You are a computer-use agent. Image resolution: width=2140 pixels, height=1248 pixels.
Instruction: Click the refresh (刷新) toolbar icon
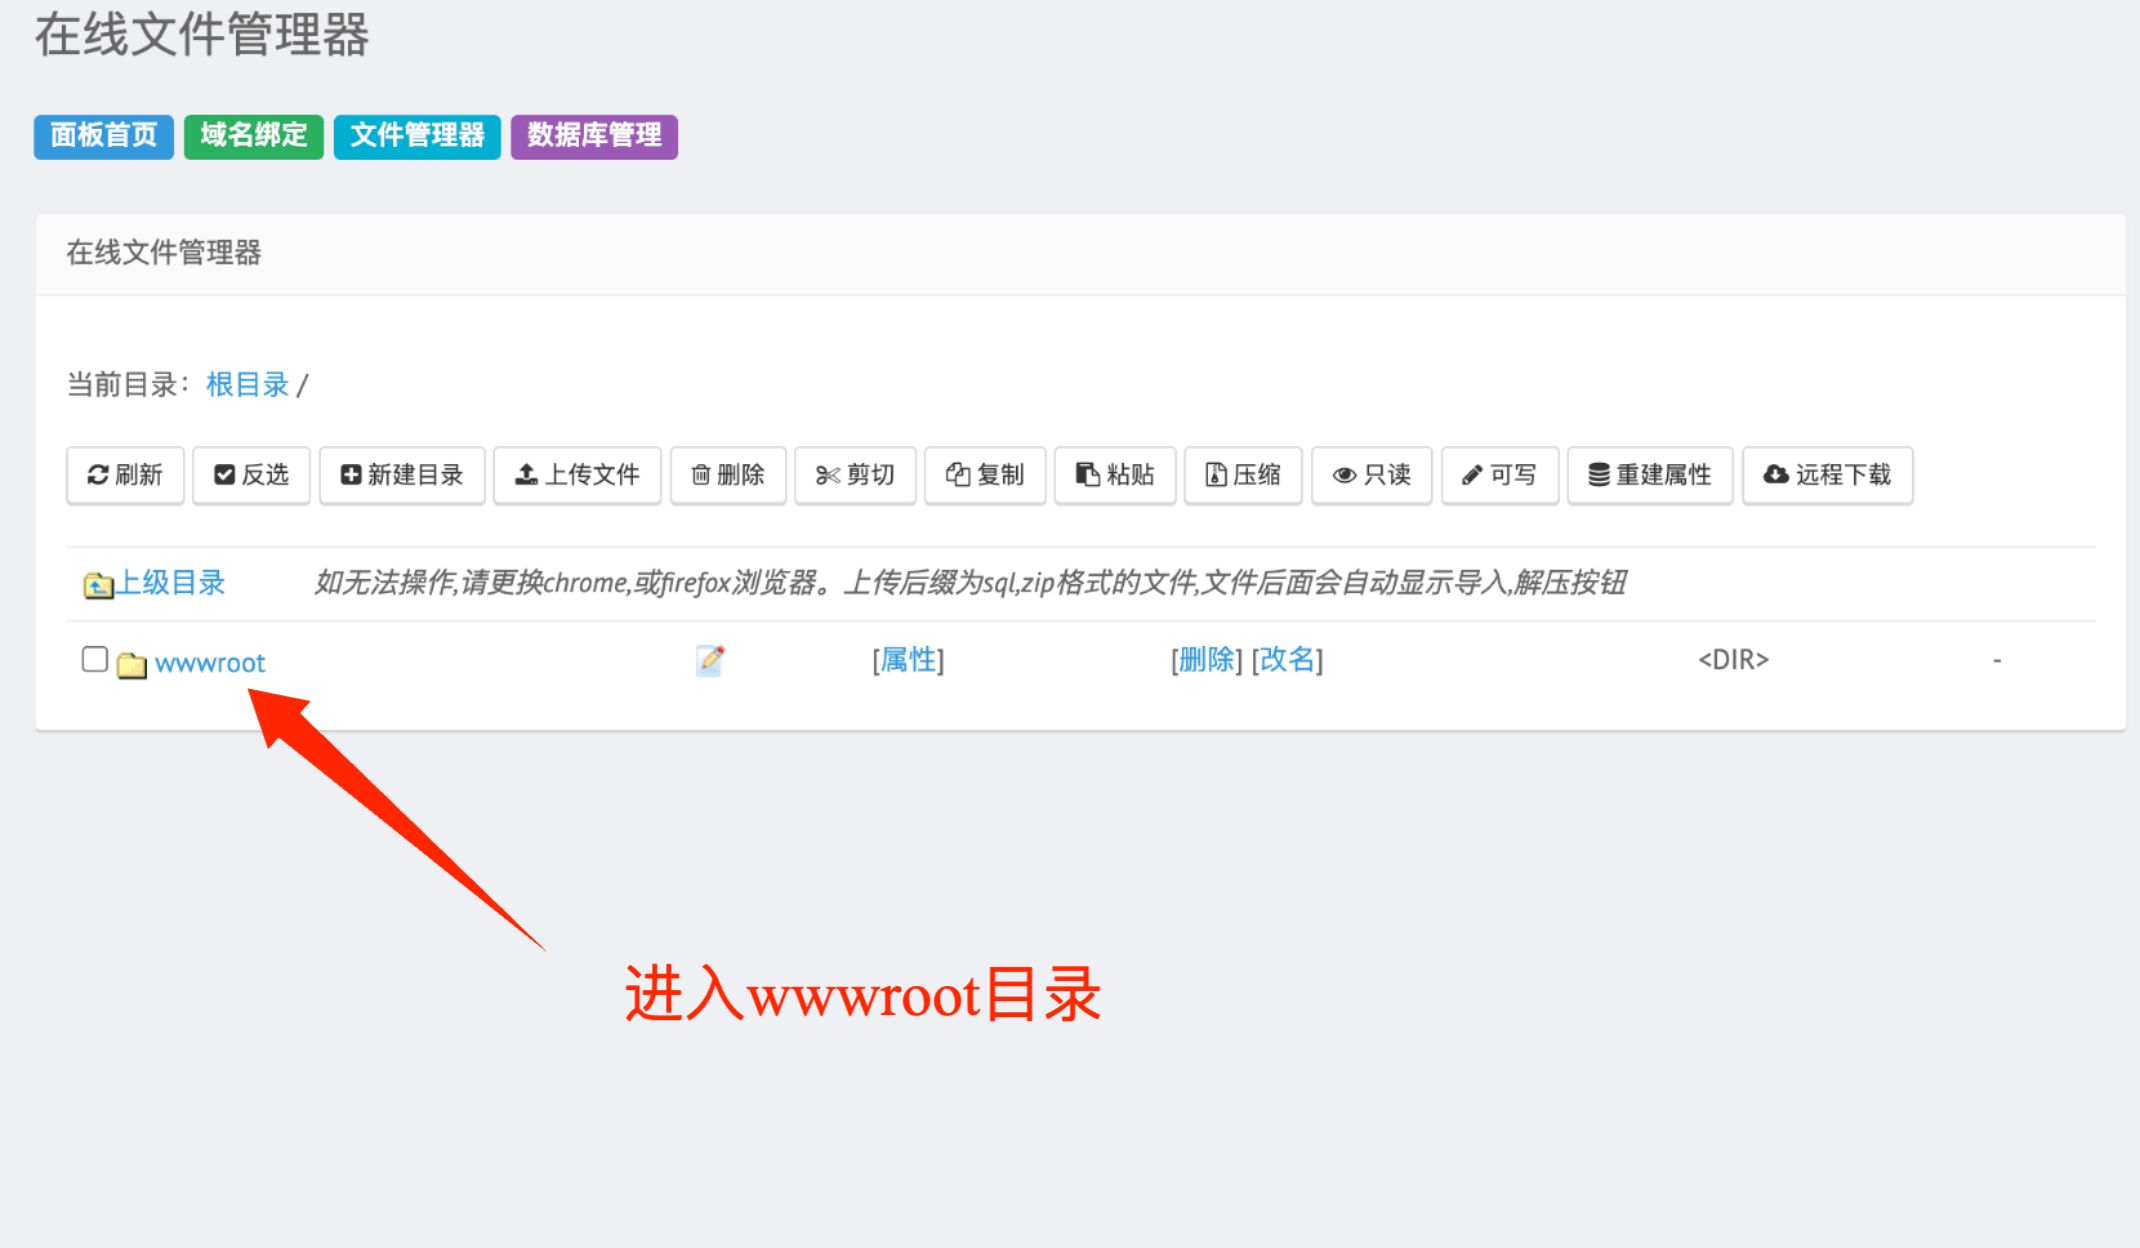(x=125, y=475)
